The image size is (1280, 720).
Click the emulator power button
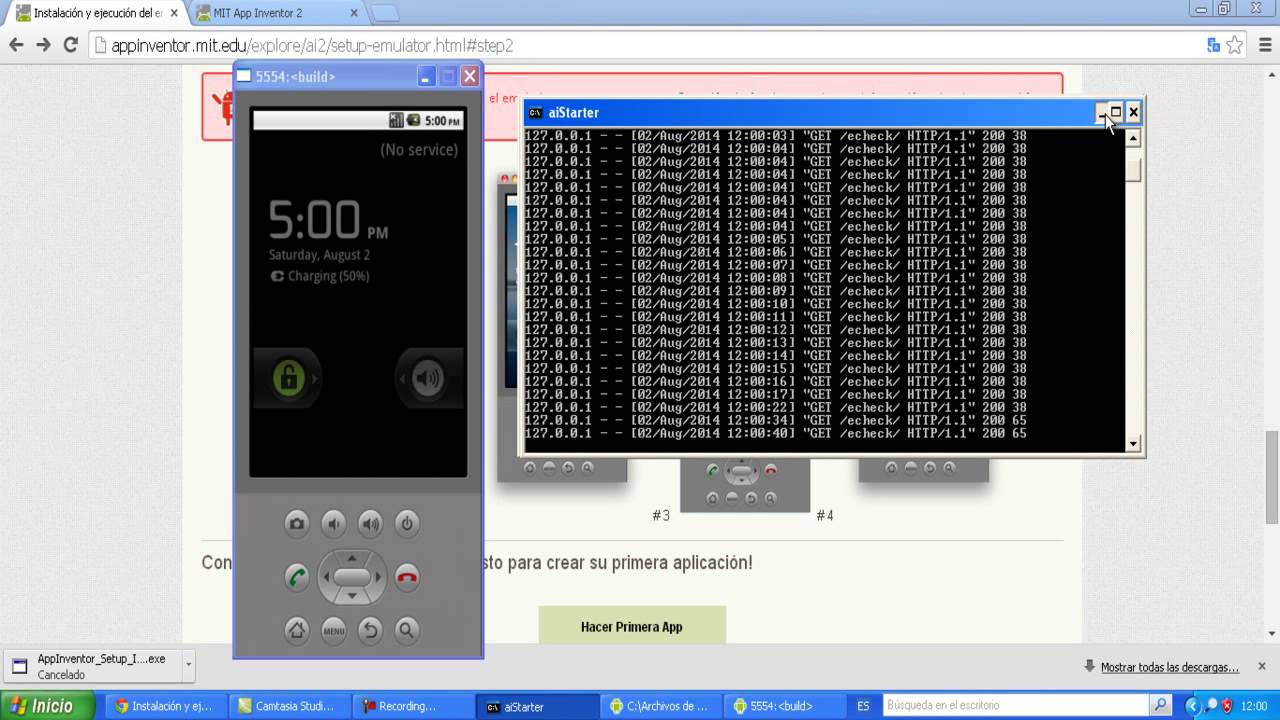406,523
